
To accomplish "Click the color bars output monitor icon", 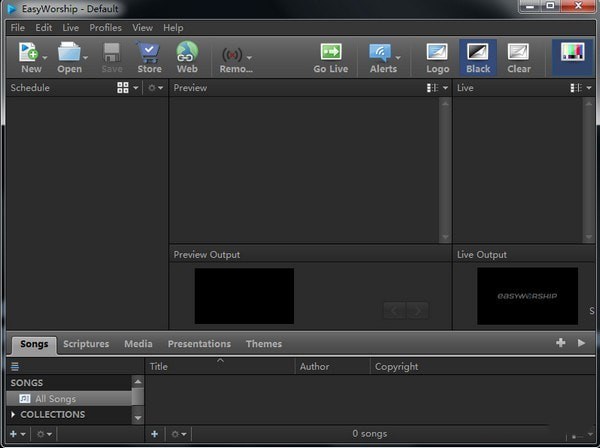I will (572, 54).
